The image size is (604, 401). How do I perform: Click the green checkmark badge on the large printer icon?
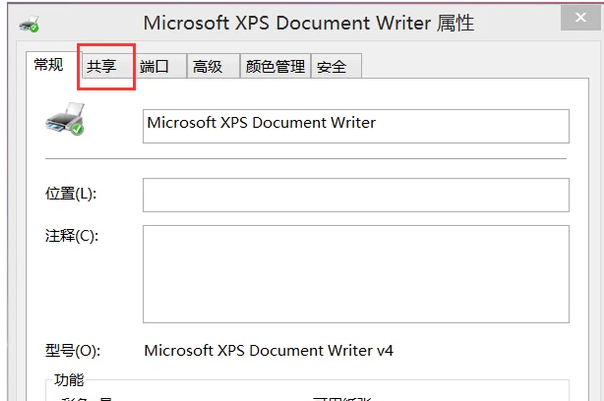point(76,129)
